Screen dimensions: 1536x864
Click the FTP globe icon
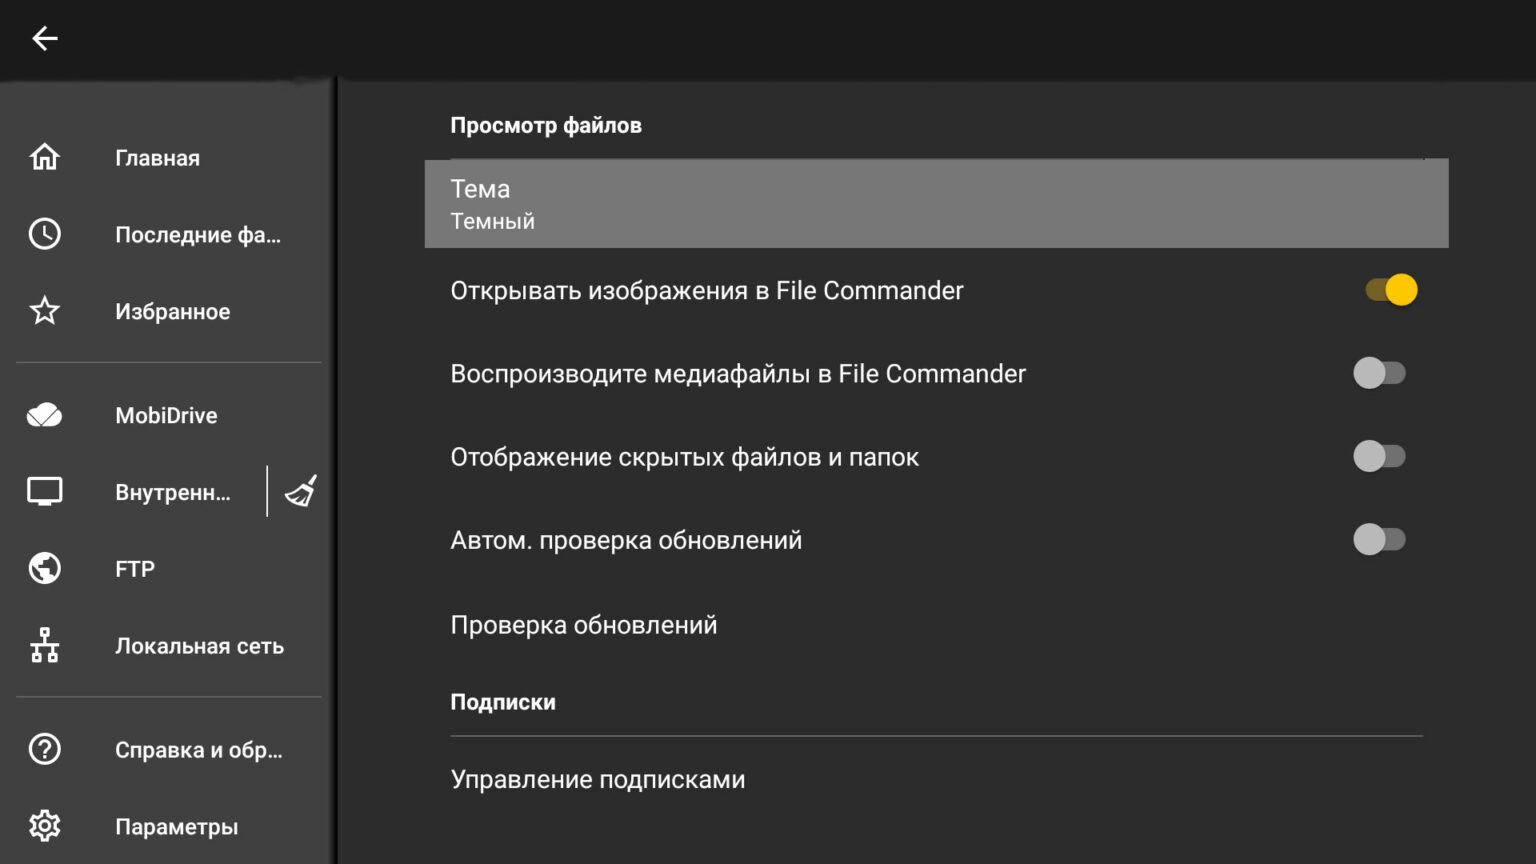pyautogui.click(x=45, y=568)
